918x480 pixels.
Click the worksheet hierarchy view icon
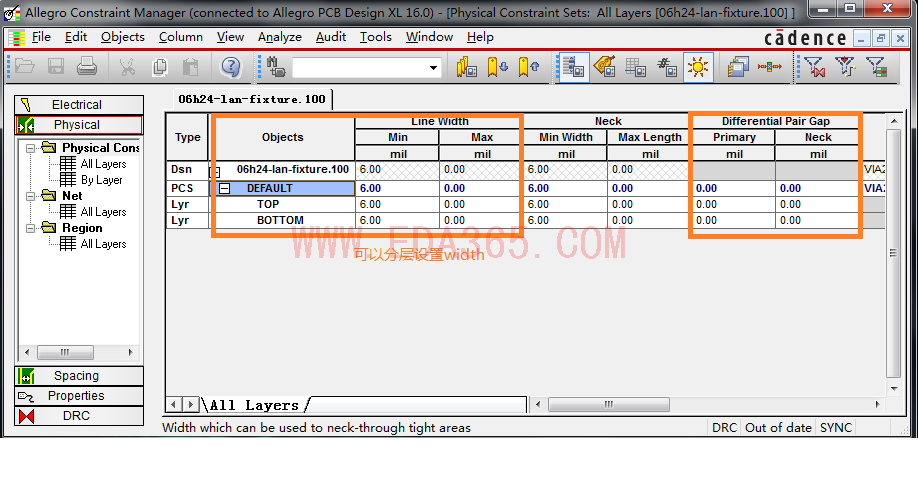point(573,67)
